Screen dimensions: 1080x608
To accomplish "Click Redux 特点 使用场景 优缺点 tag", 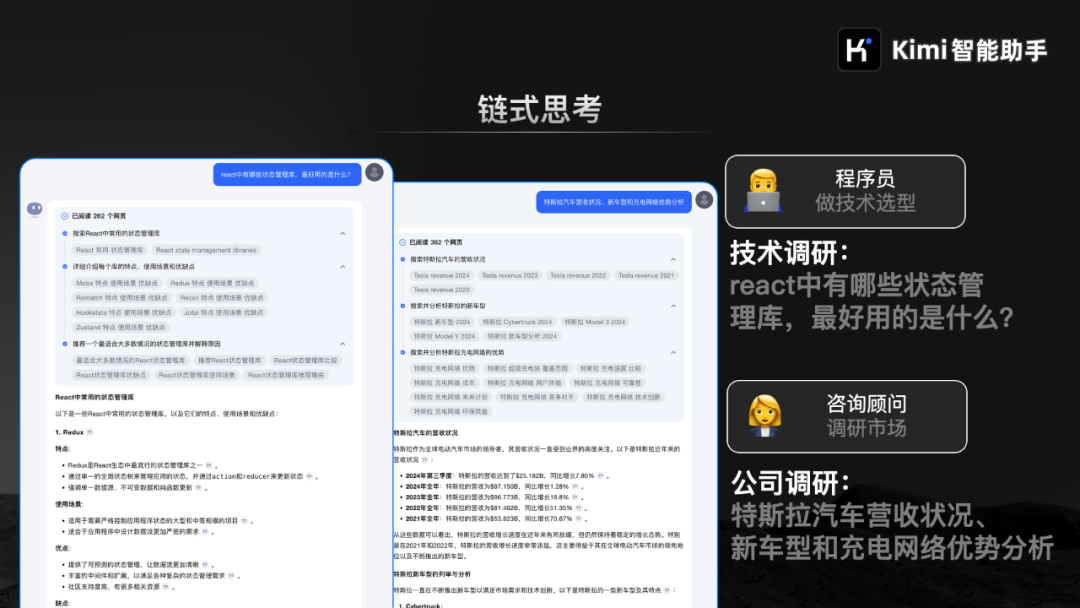I will 212,283.
